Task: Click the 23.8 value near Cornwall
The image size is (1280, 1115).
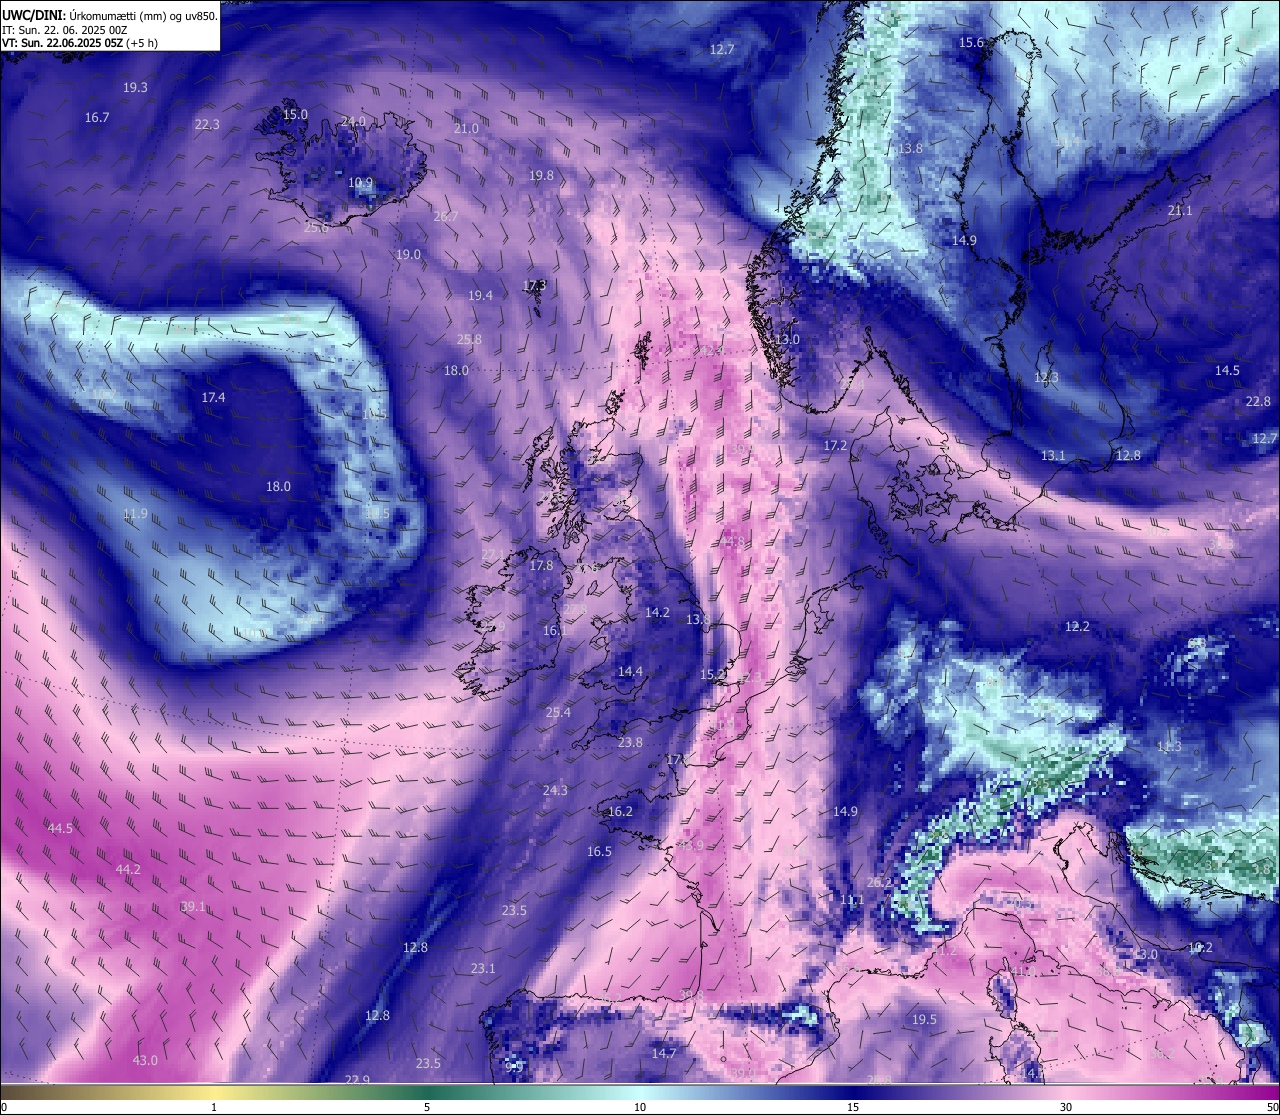Action: point(630,743)
